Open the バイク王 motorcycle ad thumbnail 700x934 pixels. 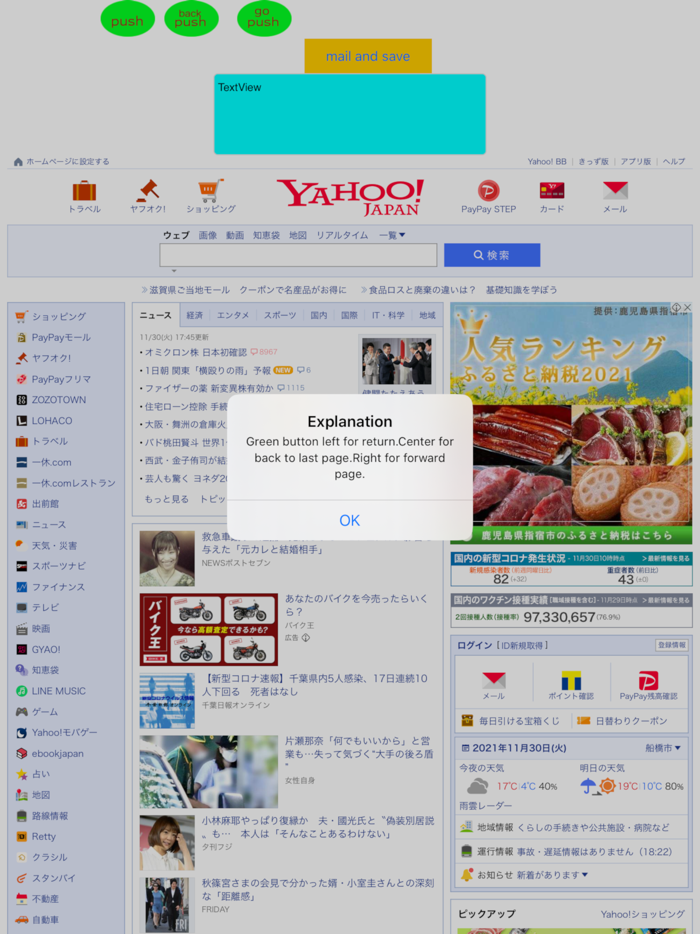[x=209, y=629]
